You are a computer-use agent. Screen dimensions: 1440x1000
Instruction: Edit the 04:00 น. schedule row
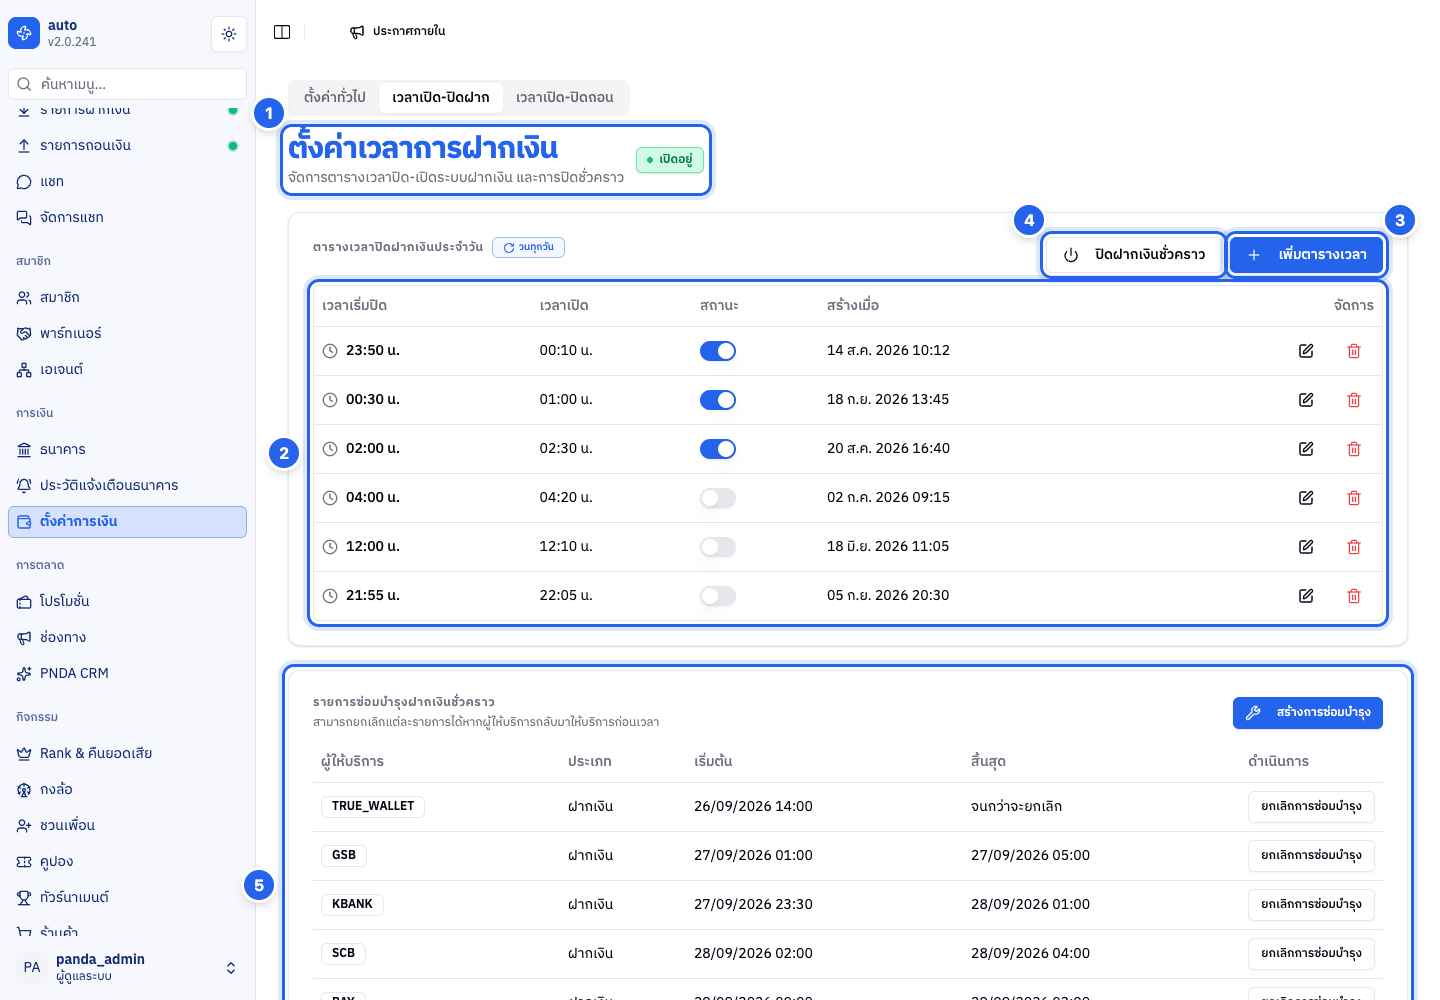(x=1306, y=498)
